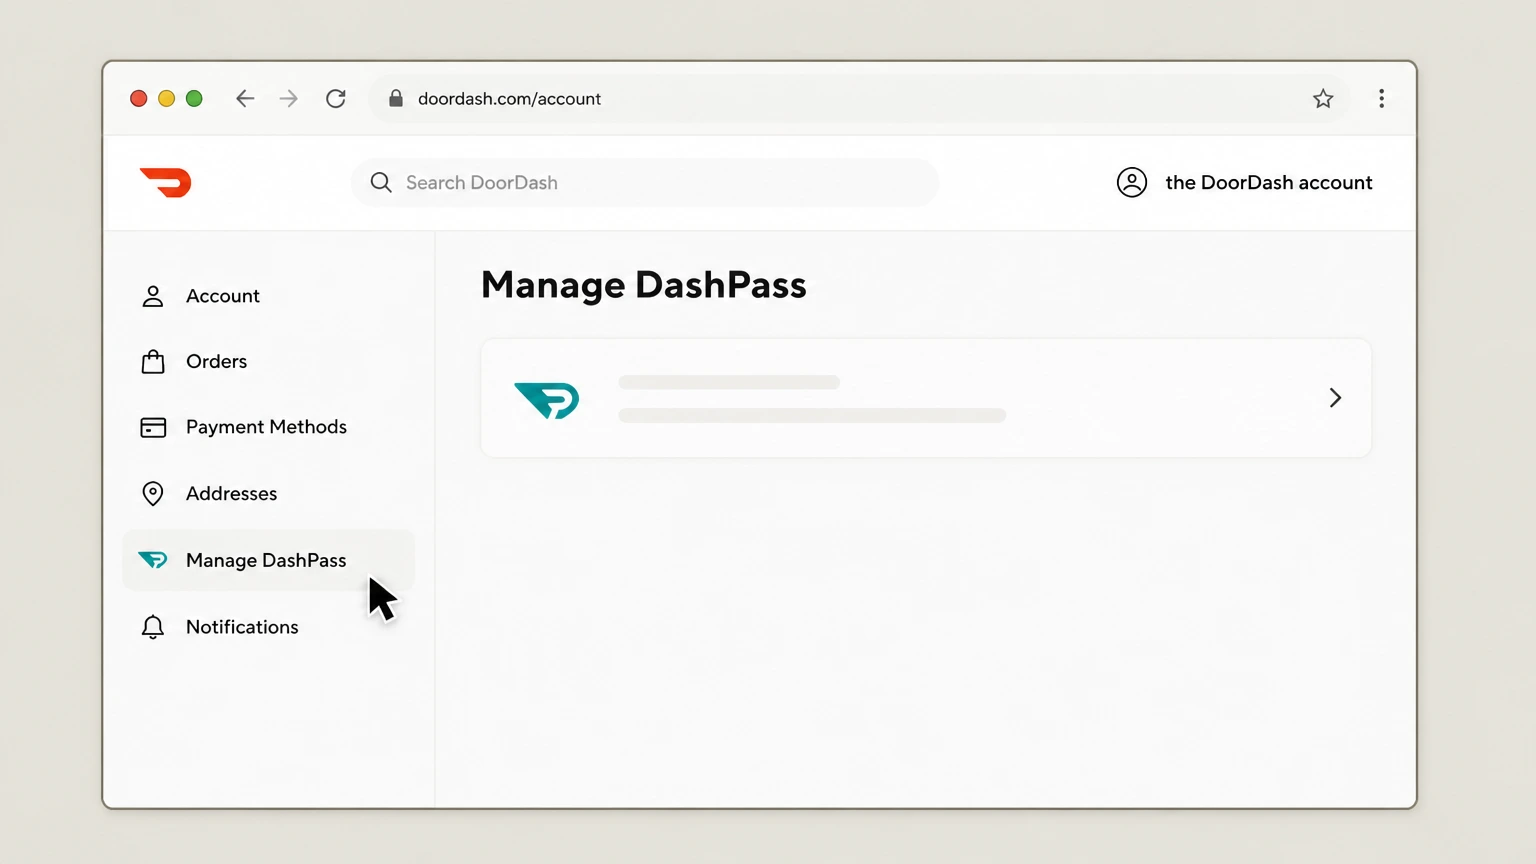Viewport: 1536px width, 864px height.
Task: Click the Manage DashPass page heading
Action: point(644,285)
